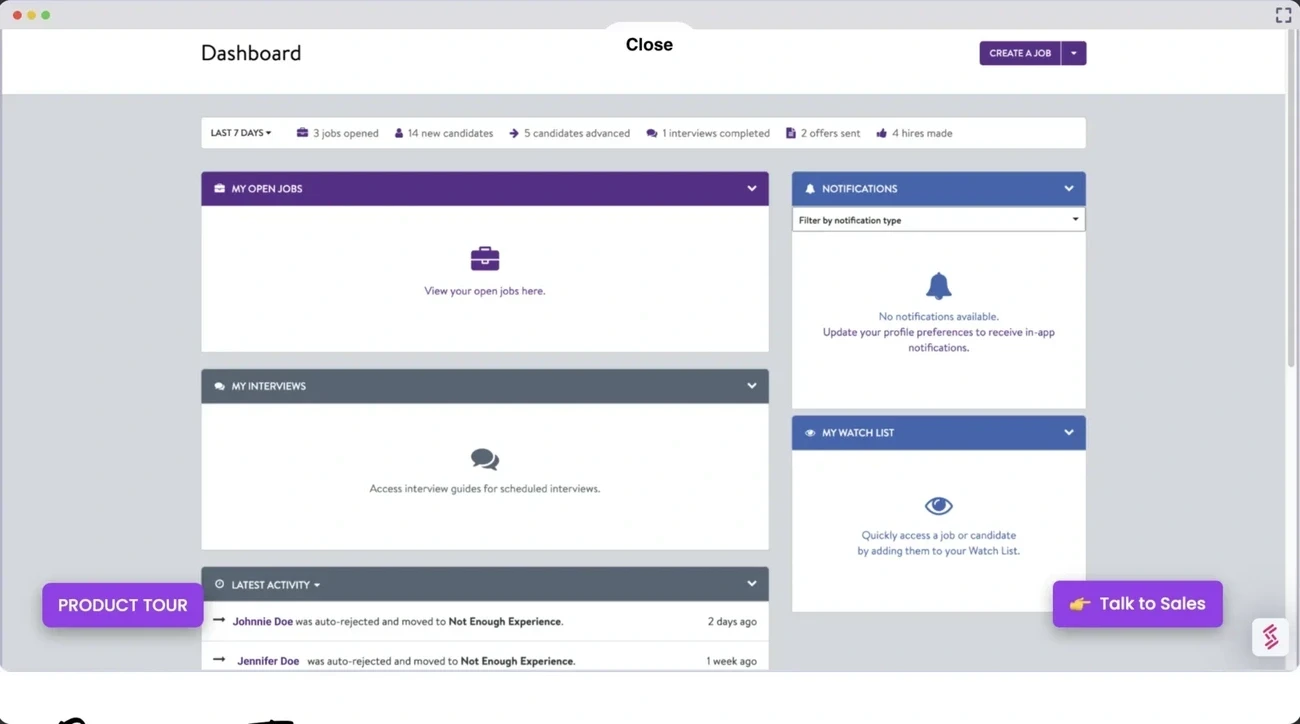This screenshot has height=724, width=1300.
Task: Toggle fullscreen via top-right corner icon
Action: click(x=1283, y=15)
